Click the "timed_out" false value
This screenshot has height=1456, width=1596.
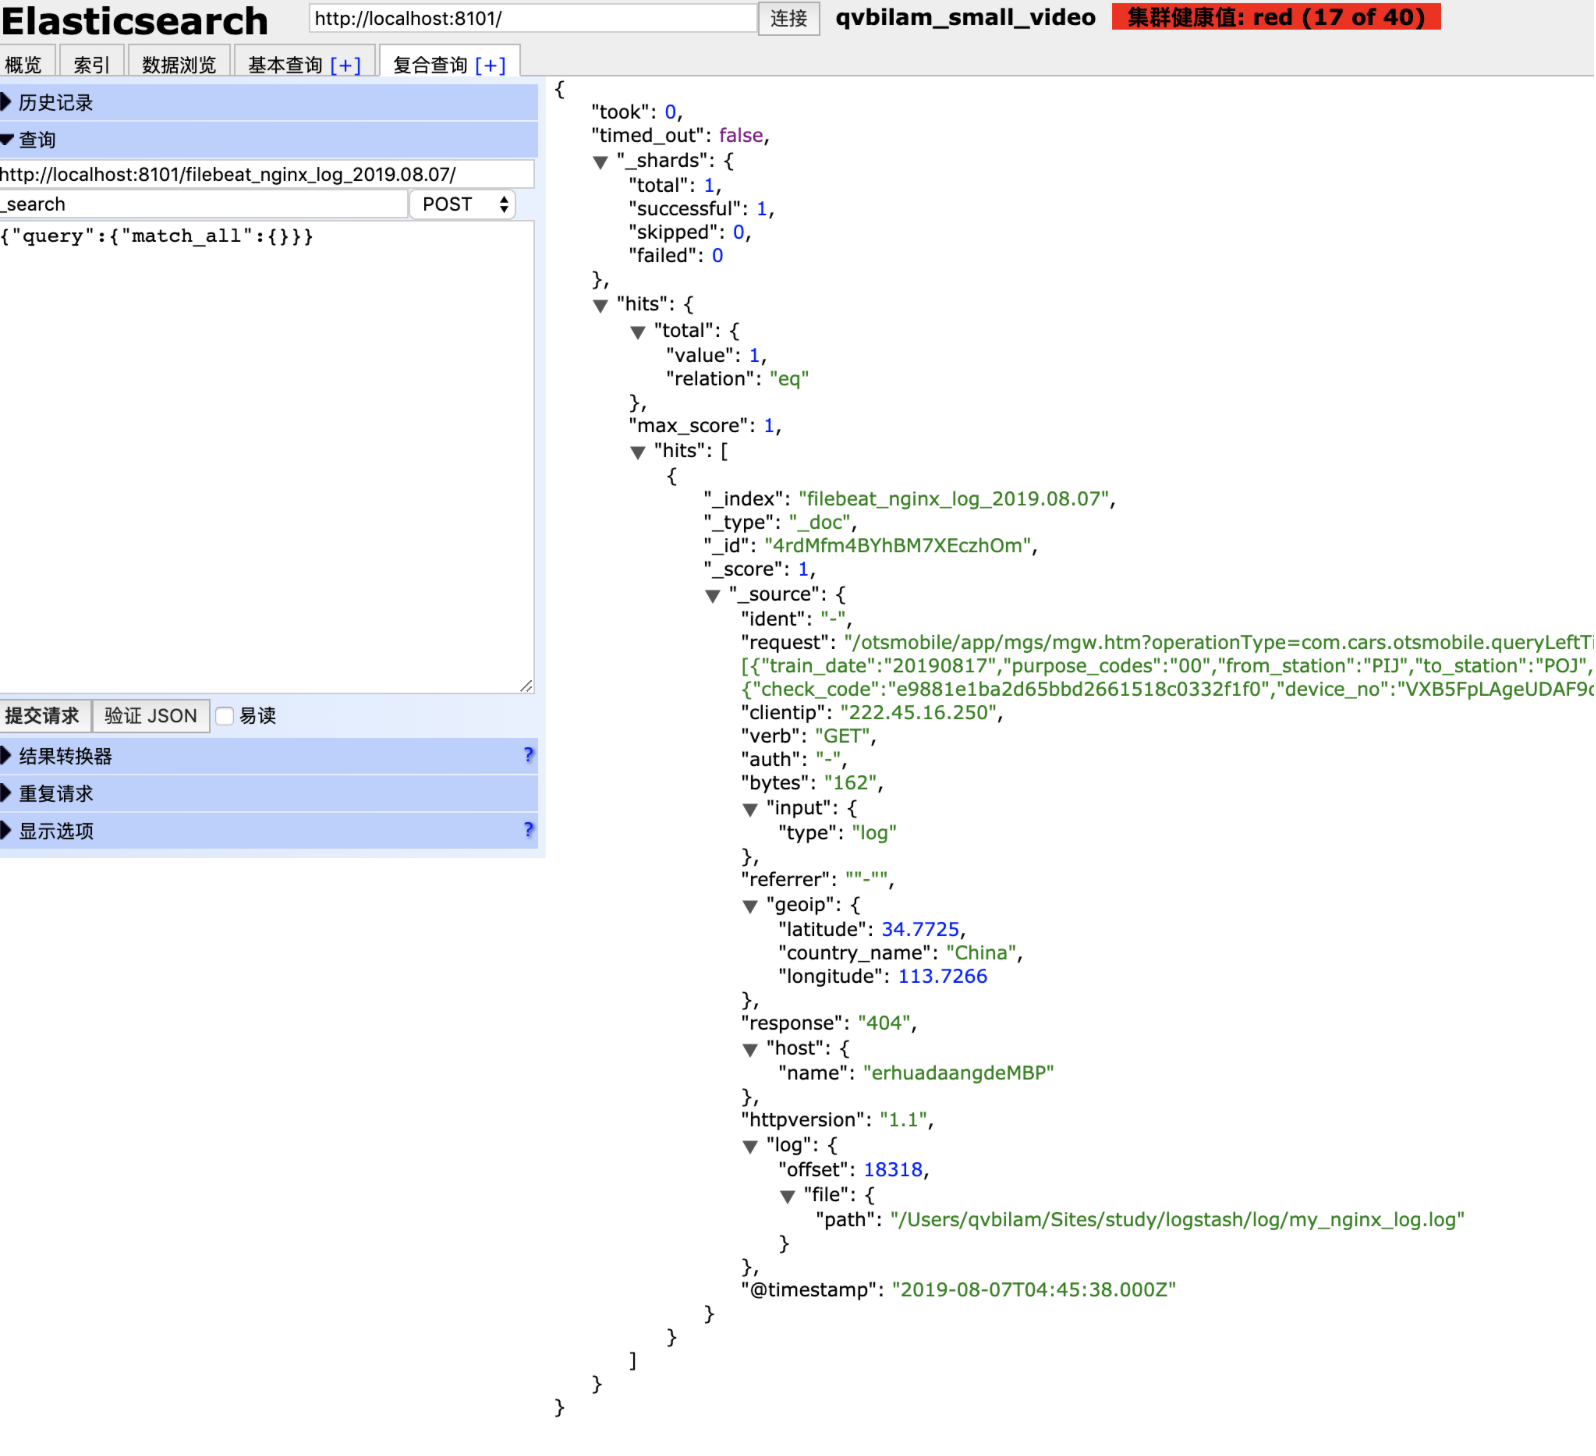coord(741,136)
